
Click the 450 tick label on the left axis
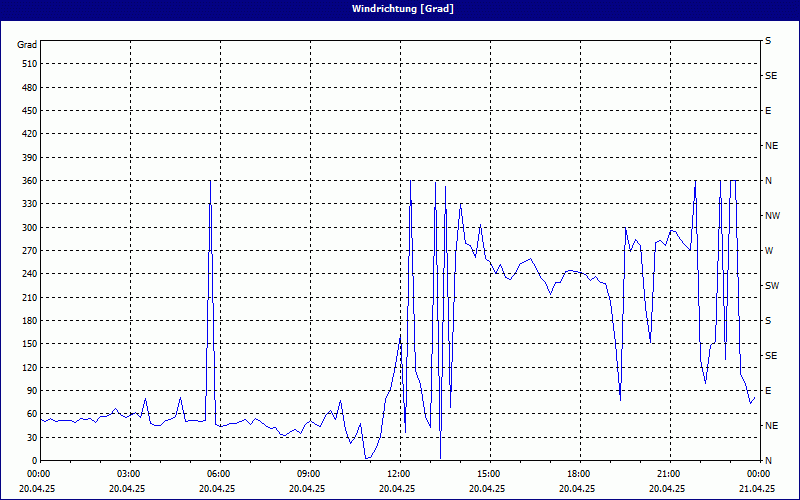(27, 111)
